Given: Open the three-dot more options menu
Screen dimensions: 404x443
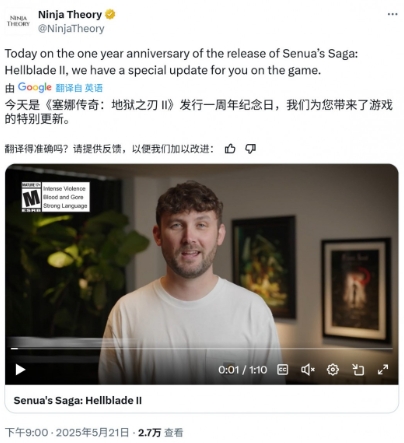Looking at the screenshot, I should click(x=392, y=14).
